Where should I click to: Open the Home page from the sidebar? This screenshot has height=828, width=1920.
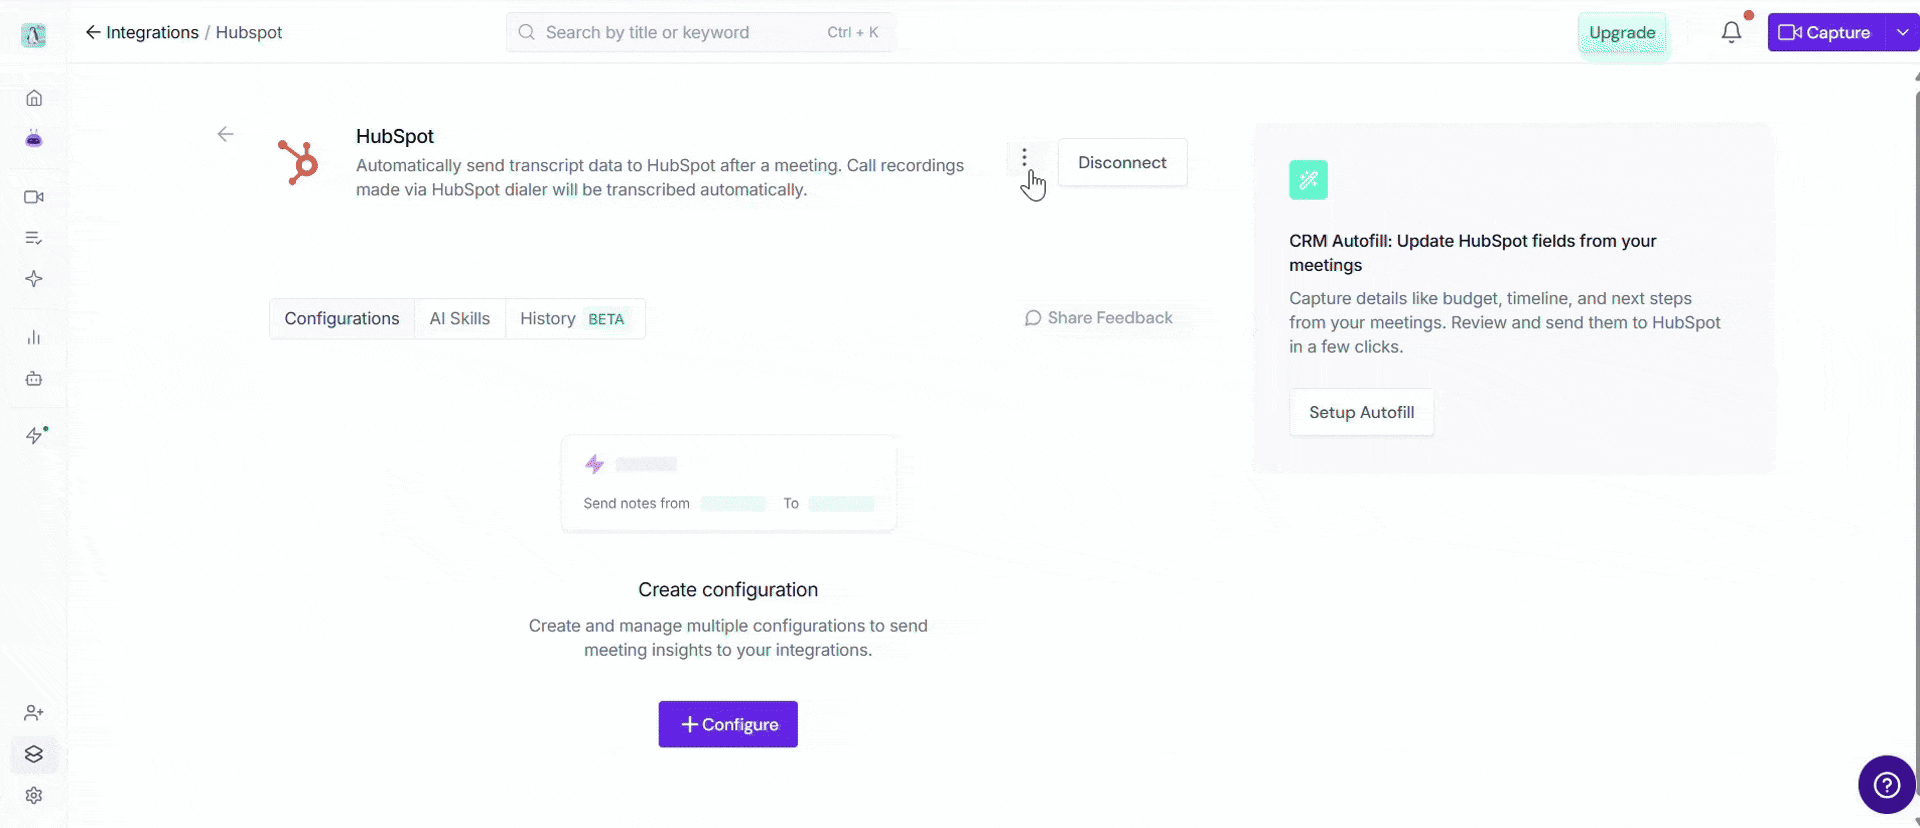[34, 98]
